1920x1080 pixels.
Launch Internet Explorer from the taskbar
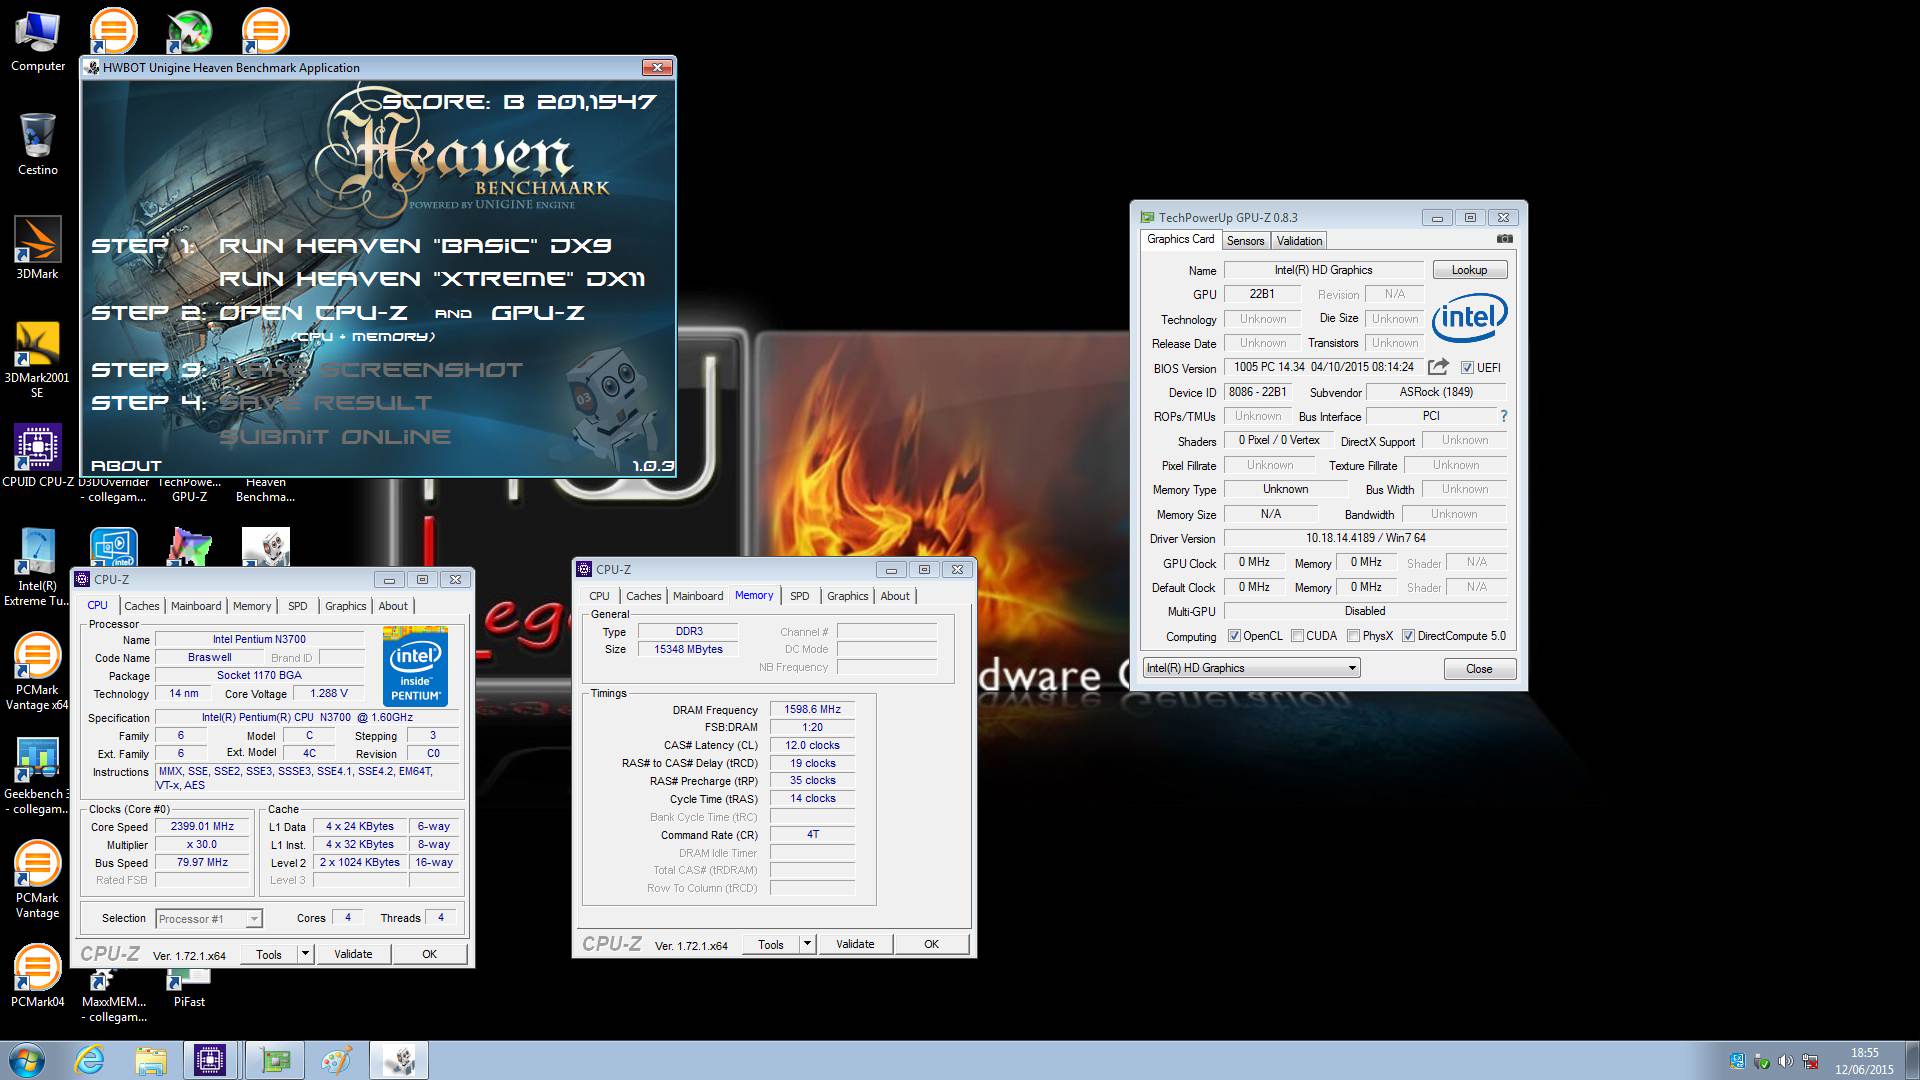tap(90, 1060)
